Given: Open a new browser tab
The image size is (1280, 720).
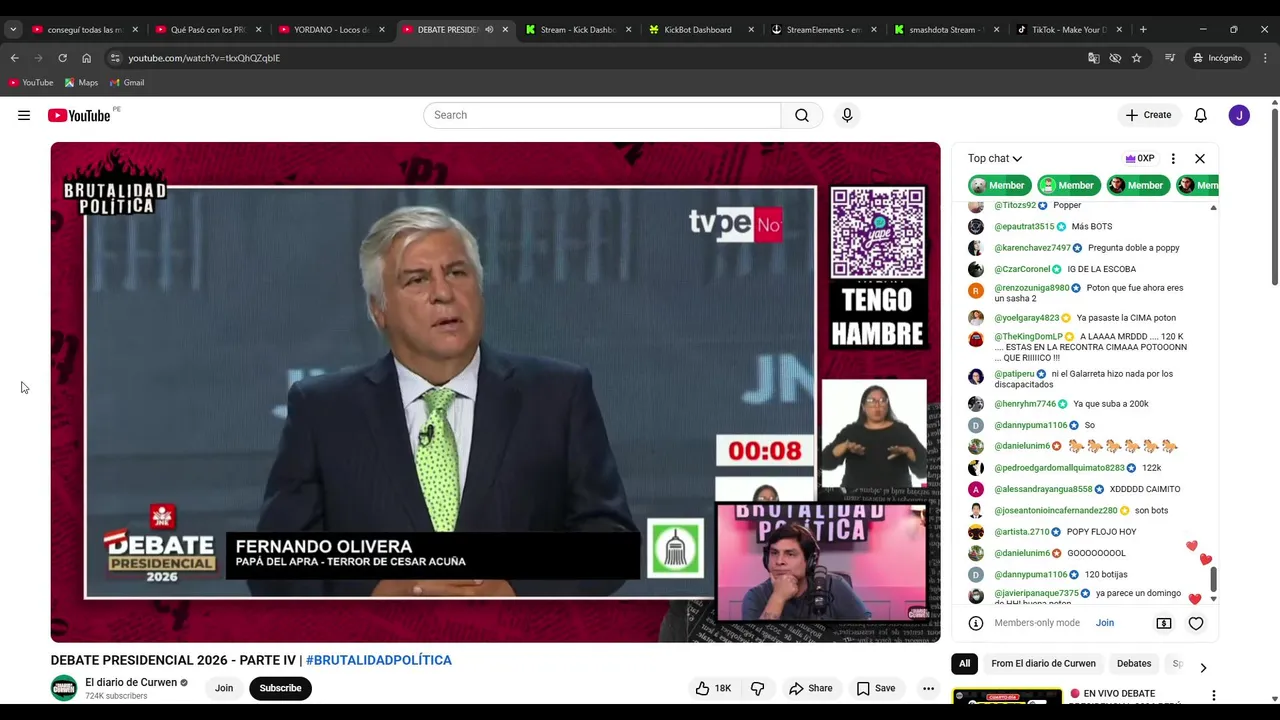Looking at the screenshot, I should pos(1143,30).
